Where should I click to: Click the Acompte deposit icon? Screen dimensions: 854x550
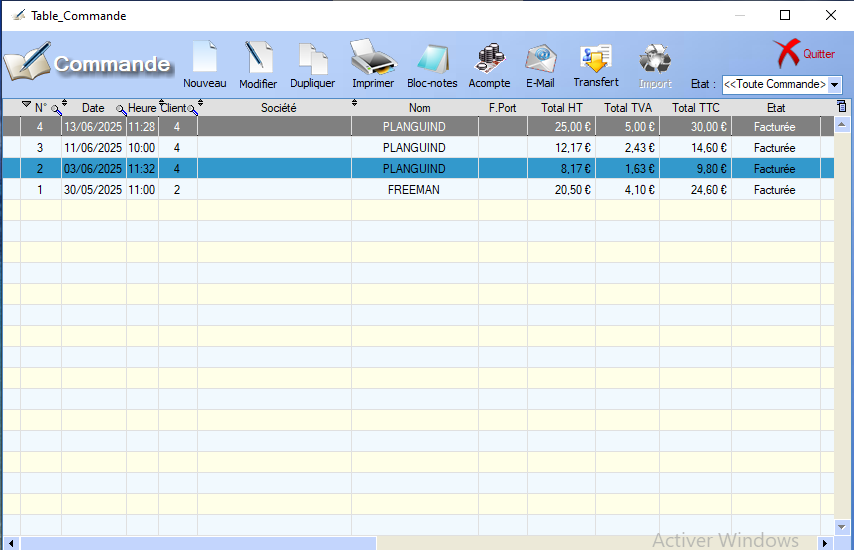click(x=489, y=64)
